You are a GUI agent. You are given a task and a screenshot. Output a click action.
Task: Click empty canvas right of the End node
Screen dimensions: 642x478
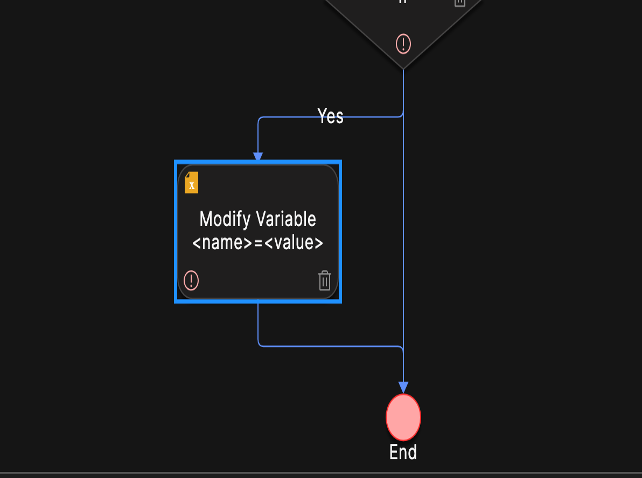pos(530,418)
